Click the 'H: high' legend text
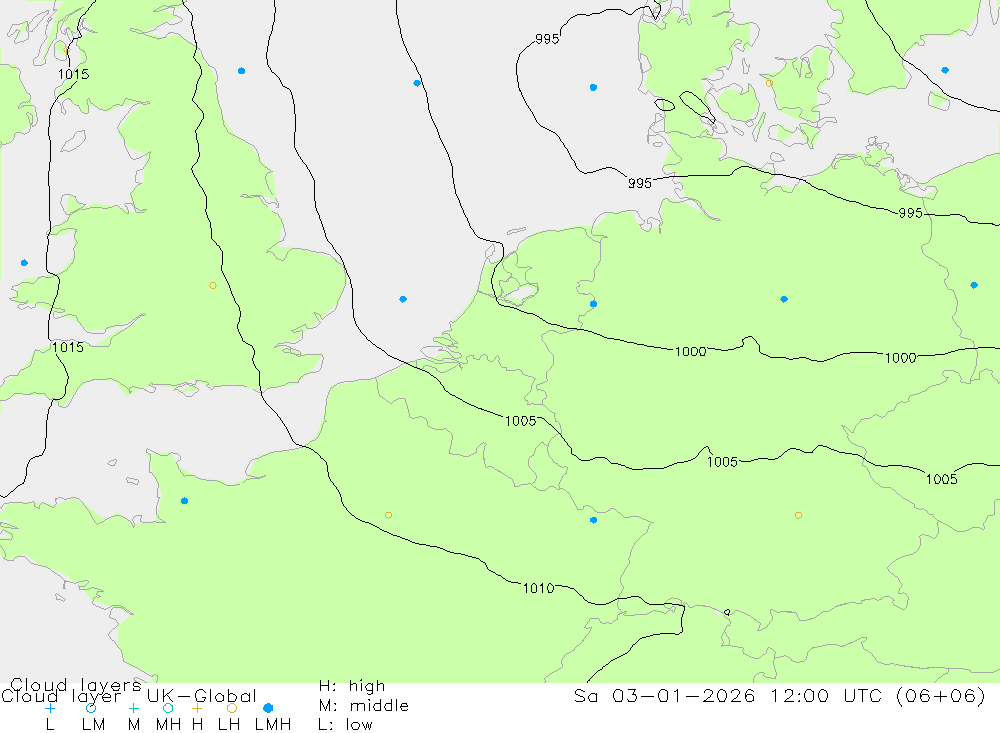 tap(352, 686)
